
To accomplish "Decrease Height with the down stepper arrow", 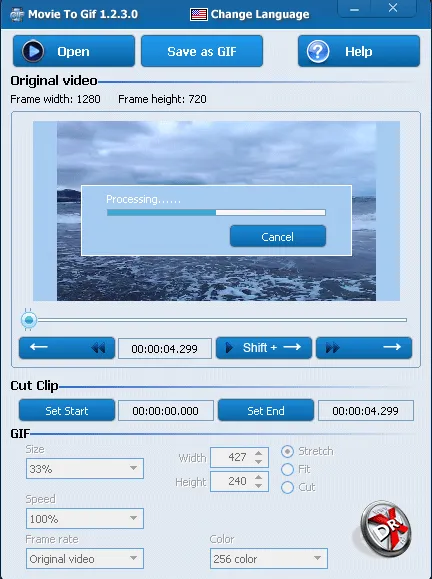I will [259, 486].
